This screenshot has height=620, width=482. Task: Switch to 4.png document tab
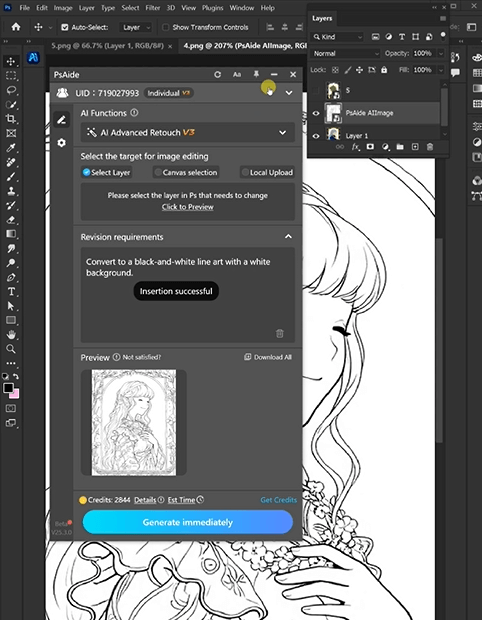point(245,46)
